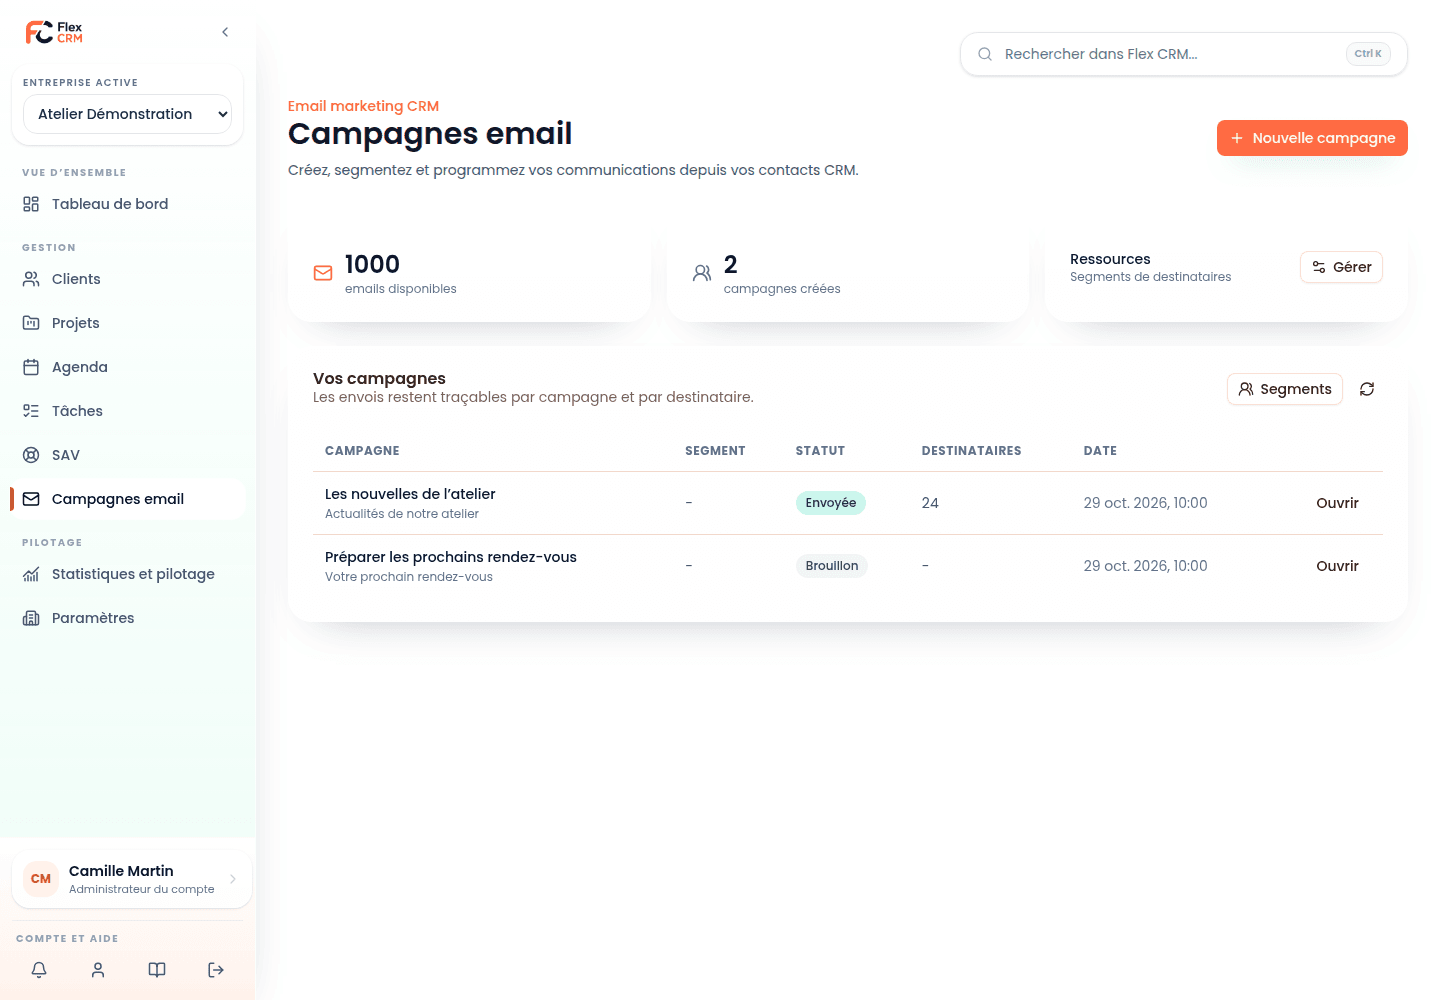Click the SAV lifebuoy icon

pos(31,455)
